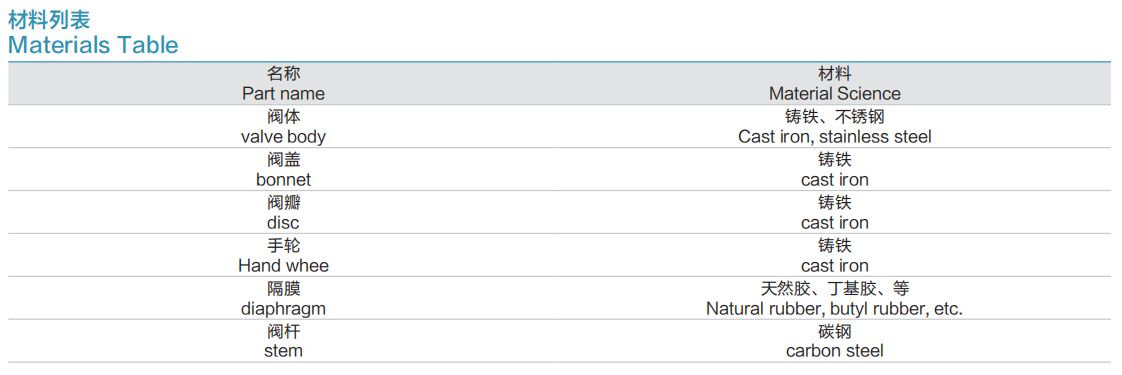This screenshot has height=375, width=1122.
Task: Click the Chinese text 隔膜
Action: click(x=283, y=288)
